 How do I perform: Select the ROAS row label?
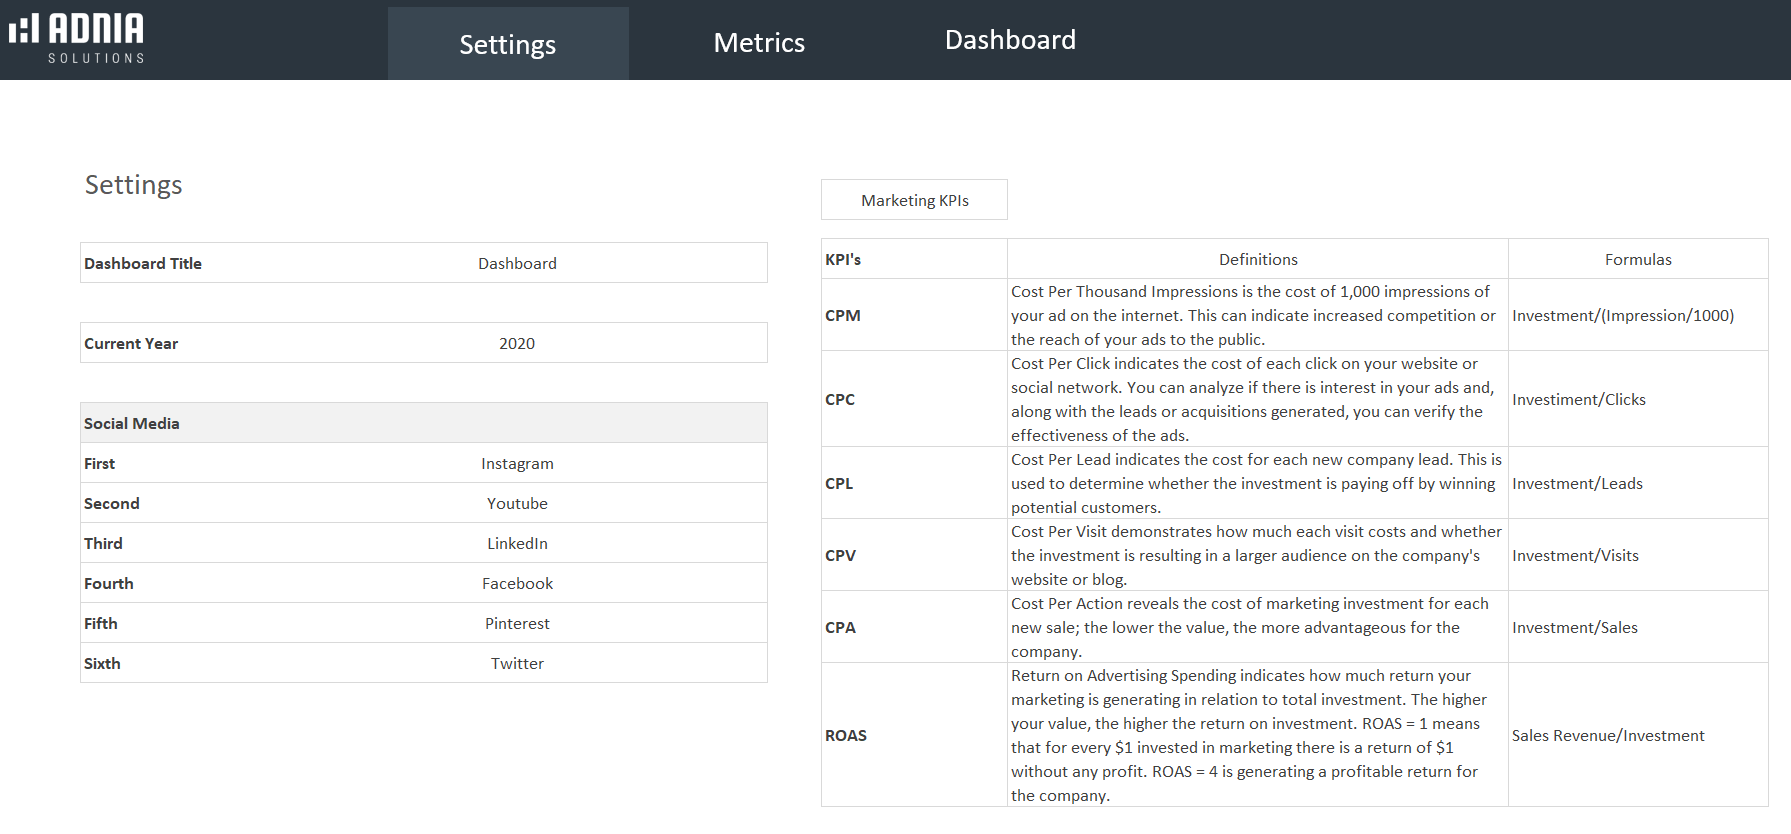(x=846, y=735)
